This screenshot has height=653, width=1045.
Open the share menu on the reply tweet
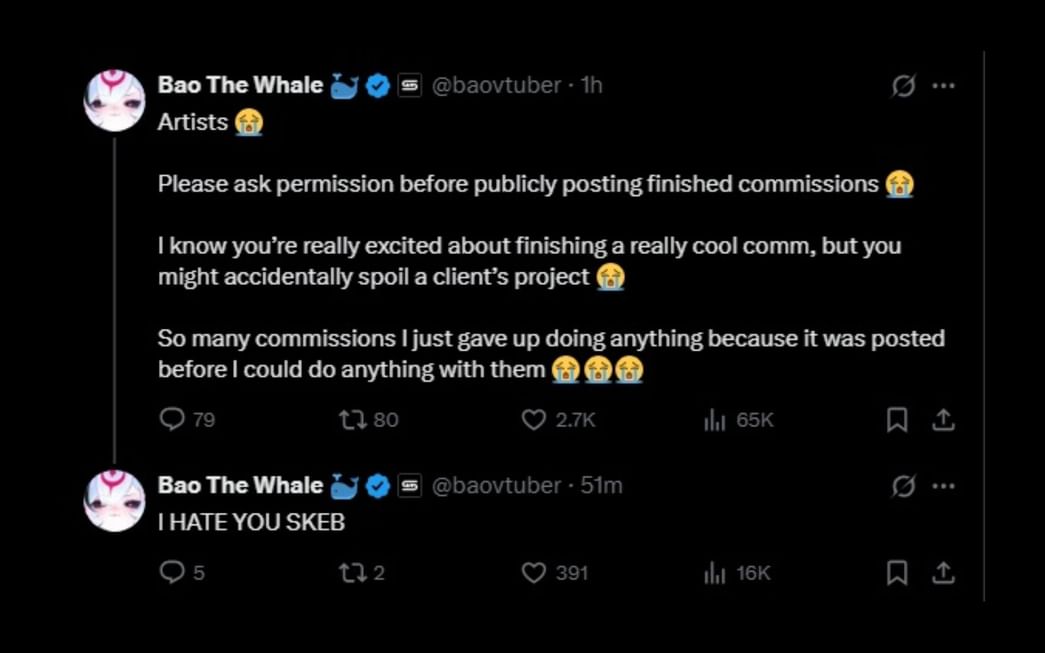tap(945, 572)
